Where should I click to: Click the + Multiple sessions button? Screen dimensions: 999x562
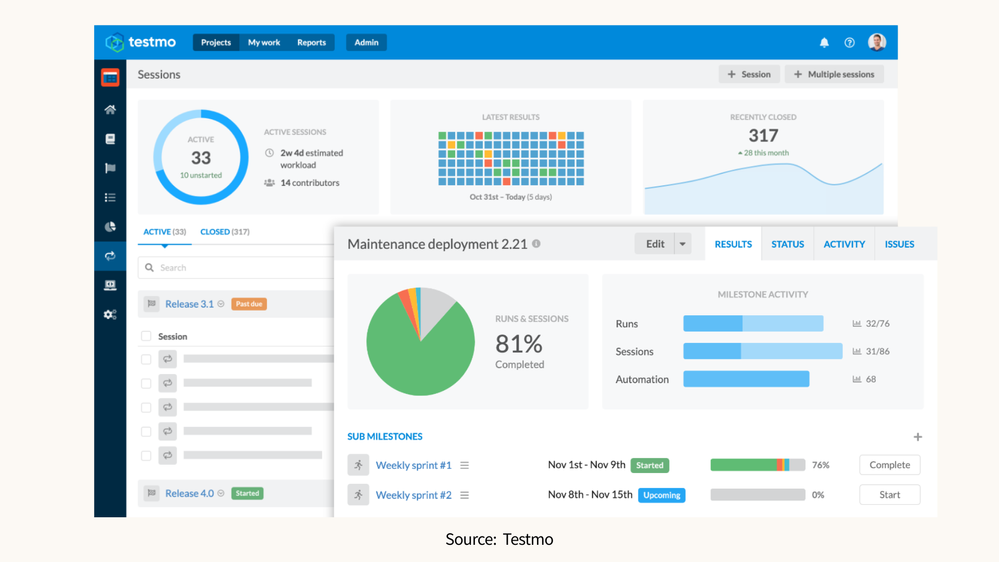[834, 75]
